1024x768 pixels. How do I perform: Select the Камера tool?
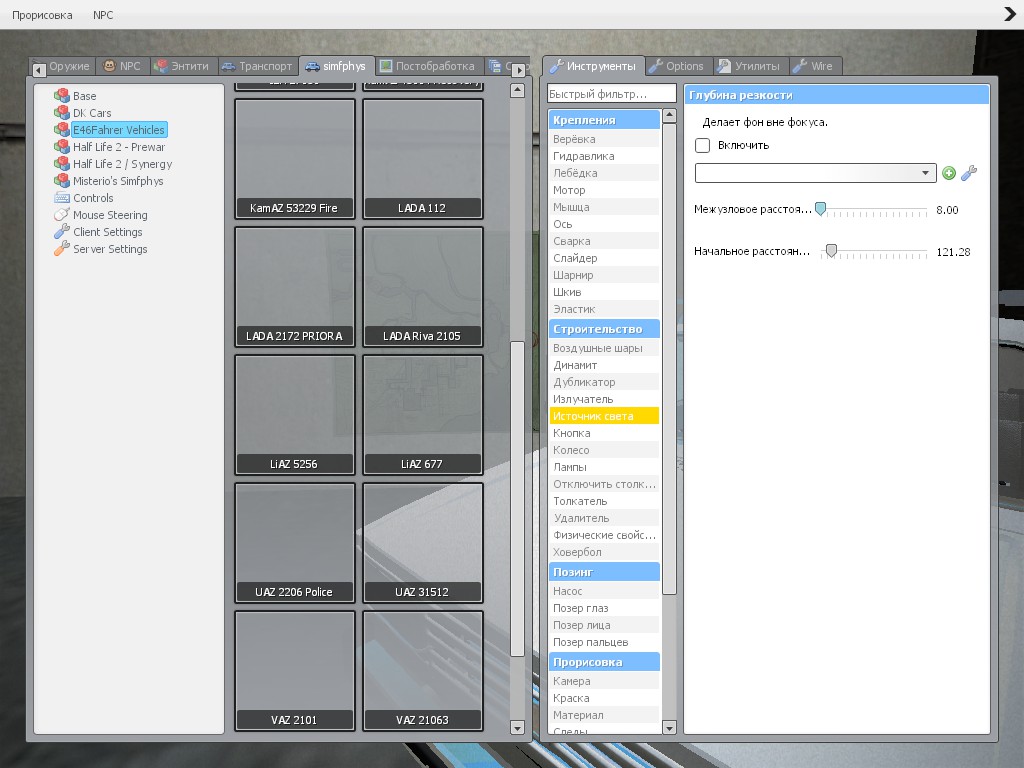click(604, 681)
